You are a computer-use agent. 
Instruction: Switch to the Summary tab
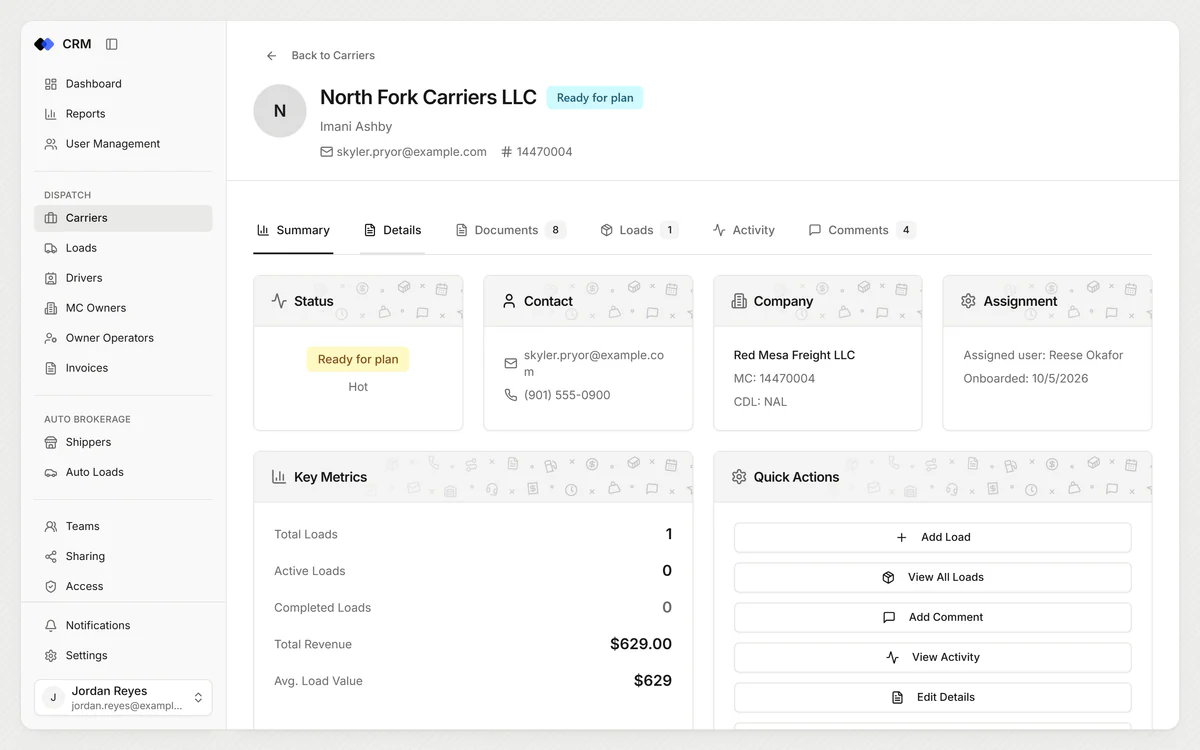tap(293, 230)
